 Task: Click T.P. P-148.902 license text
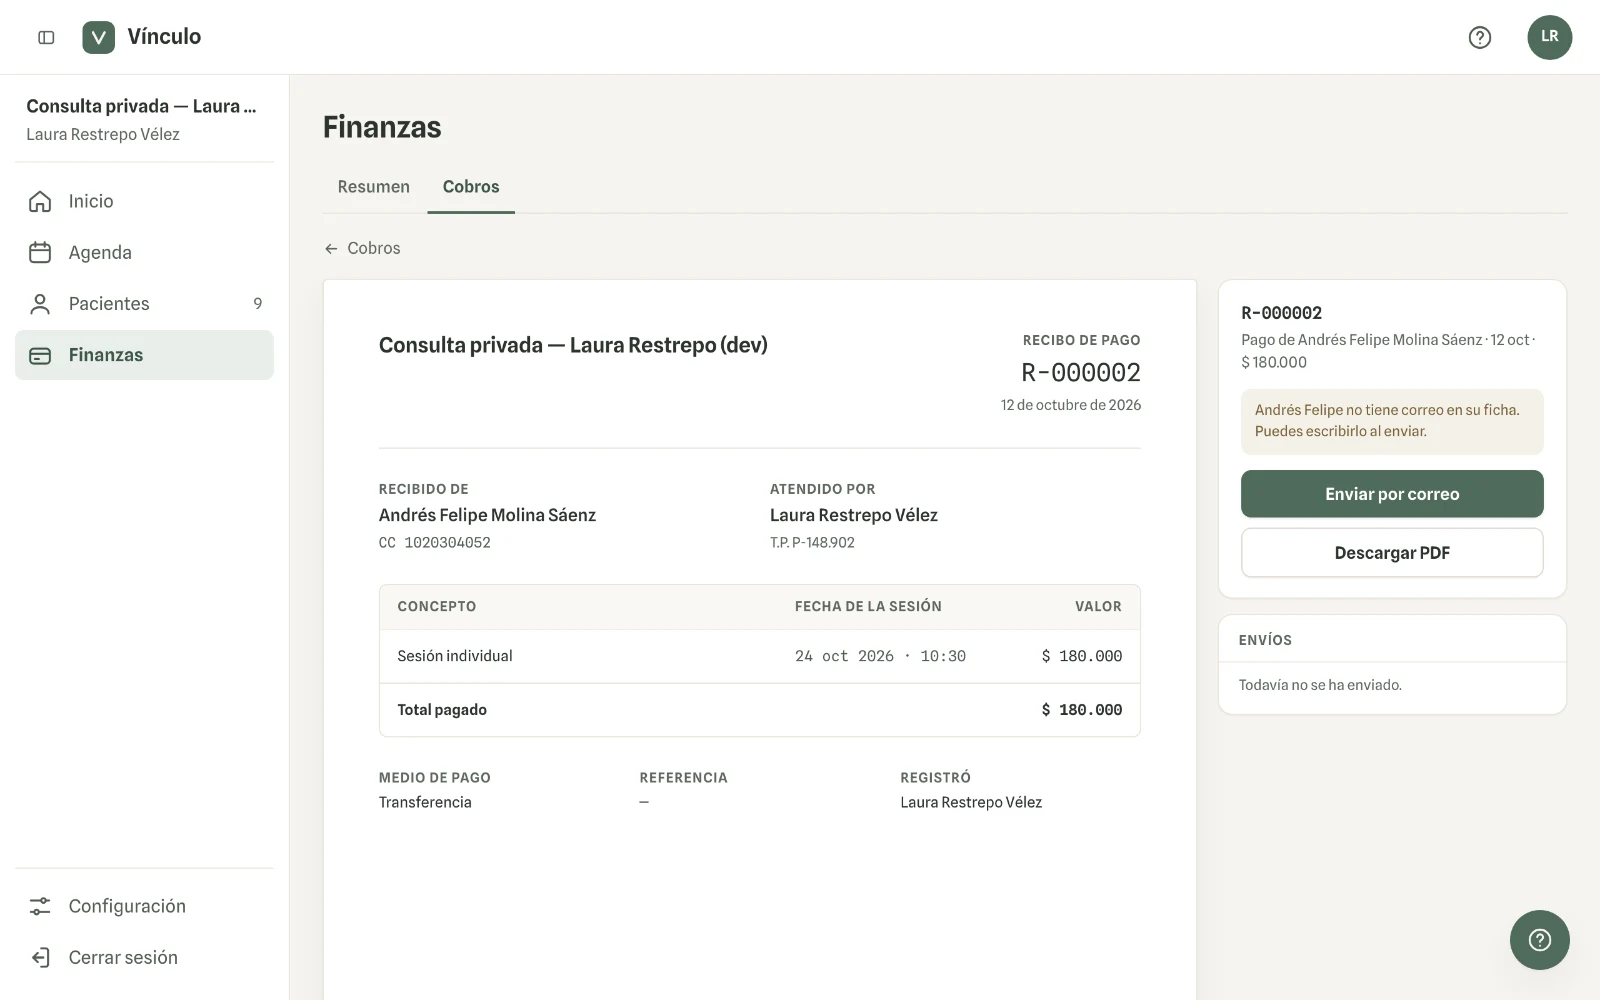click(x=812, y=543)
